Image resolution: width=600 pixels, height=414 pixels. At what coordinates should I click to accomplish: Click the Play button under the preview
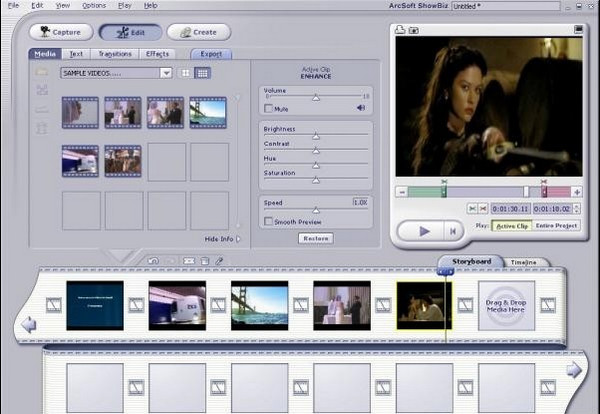pos(424,231)
